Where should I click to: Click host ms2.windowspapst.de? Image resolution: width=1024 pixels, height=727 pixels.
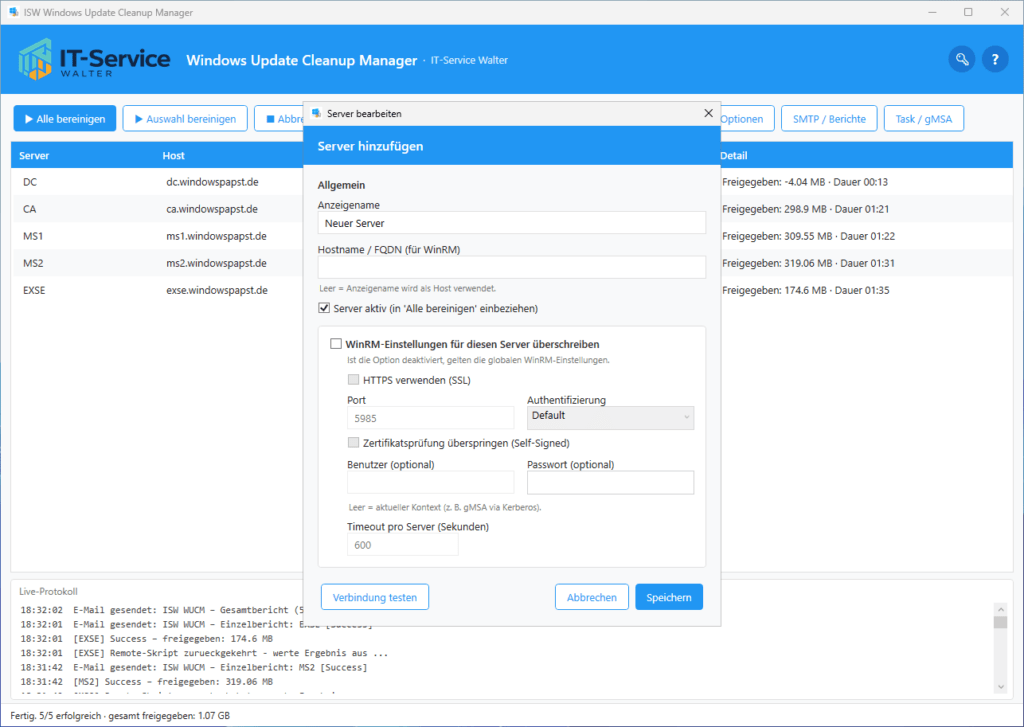tap(216, 263)
